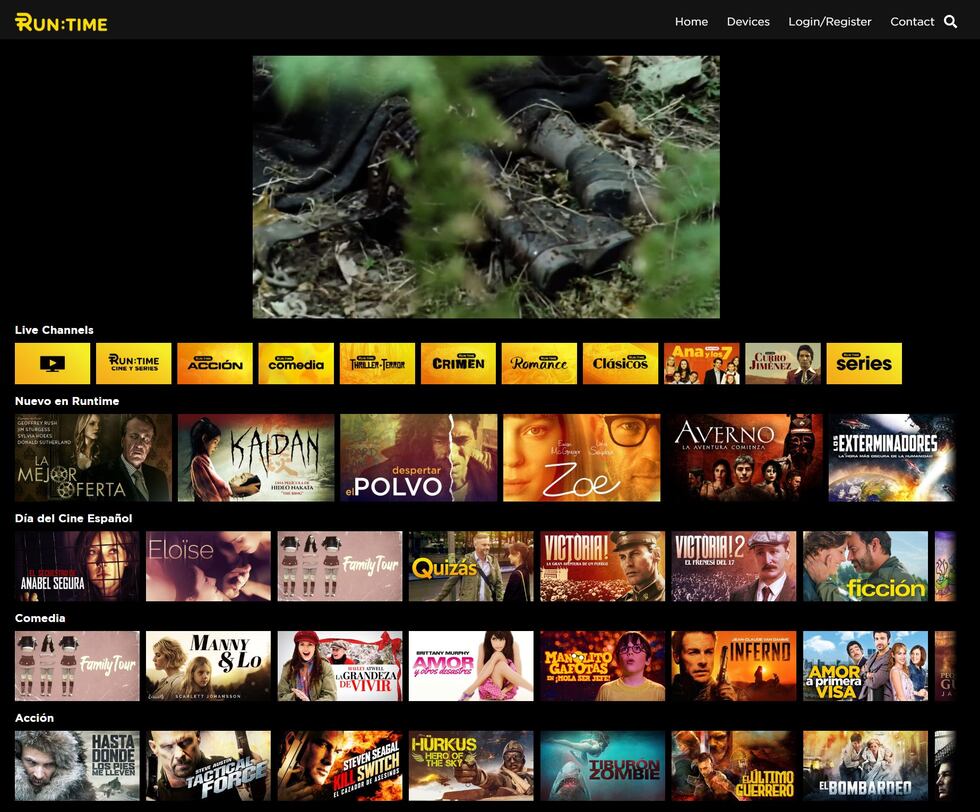Open Averno from Nuevo en Runtime

(x=745, y=457)
